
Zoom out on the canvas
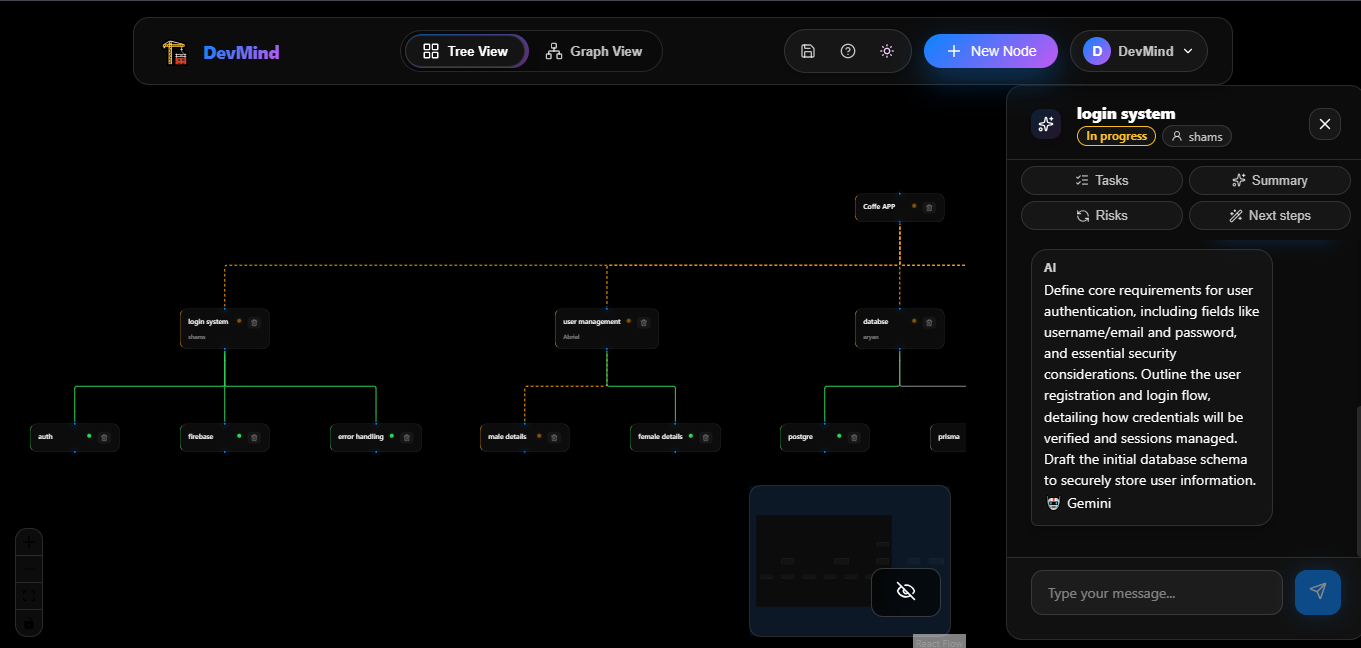coord(29,568)
